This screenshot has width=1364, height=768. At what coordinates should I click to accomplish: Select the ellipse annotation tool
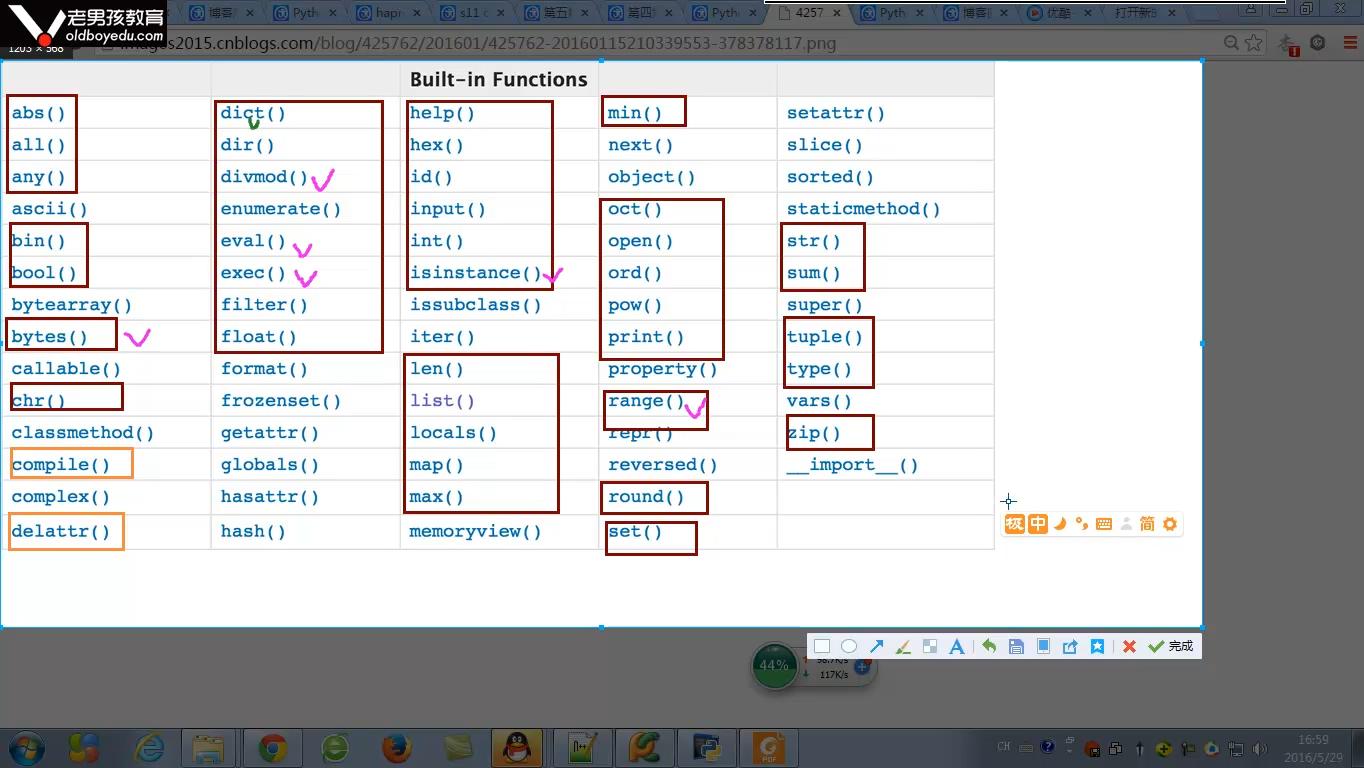849,646
